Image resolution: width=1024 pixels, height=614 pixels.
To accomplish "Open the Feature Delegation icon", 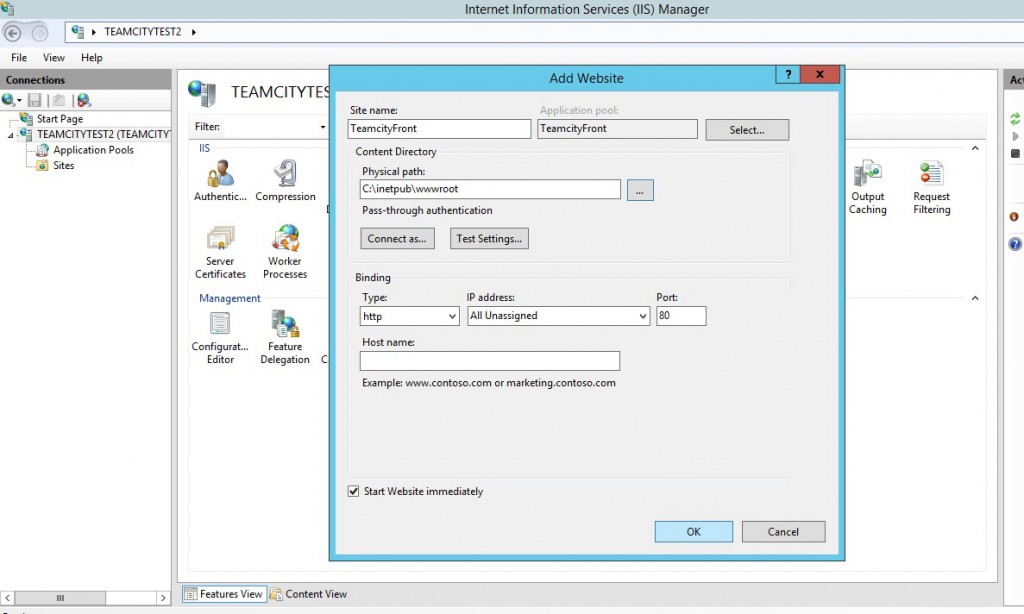I will pos(285,338).
